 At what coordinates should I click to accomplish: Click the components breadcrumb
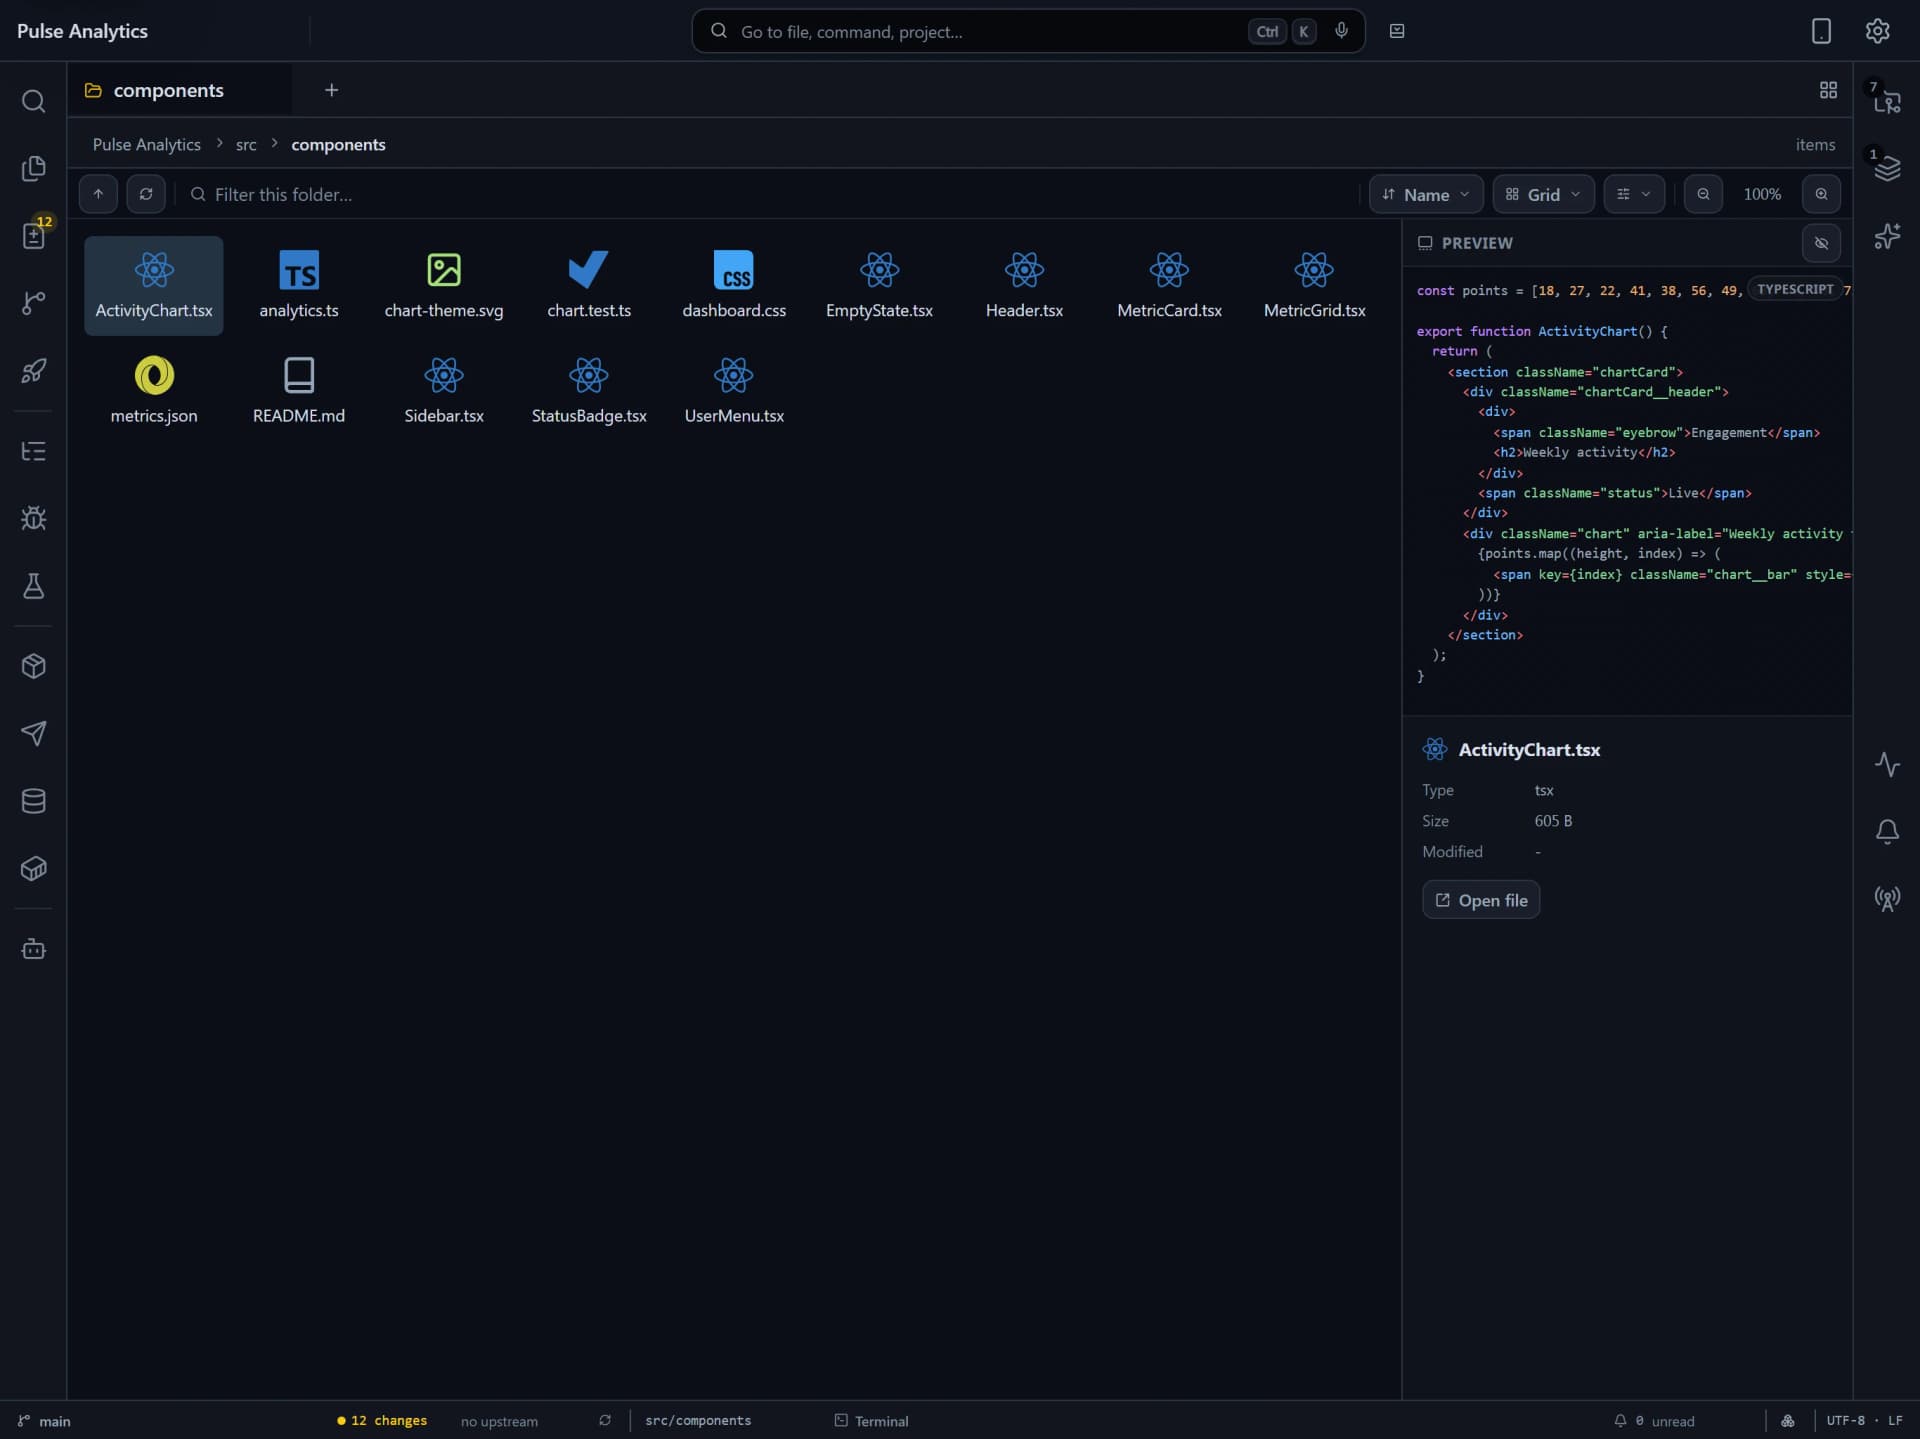[x=338, y=144]
